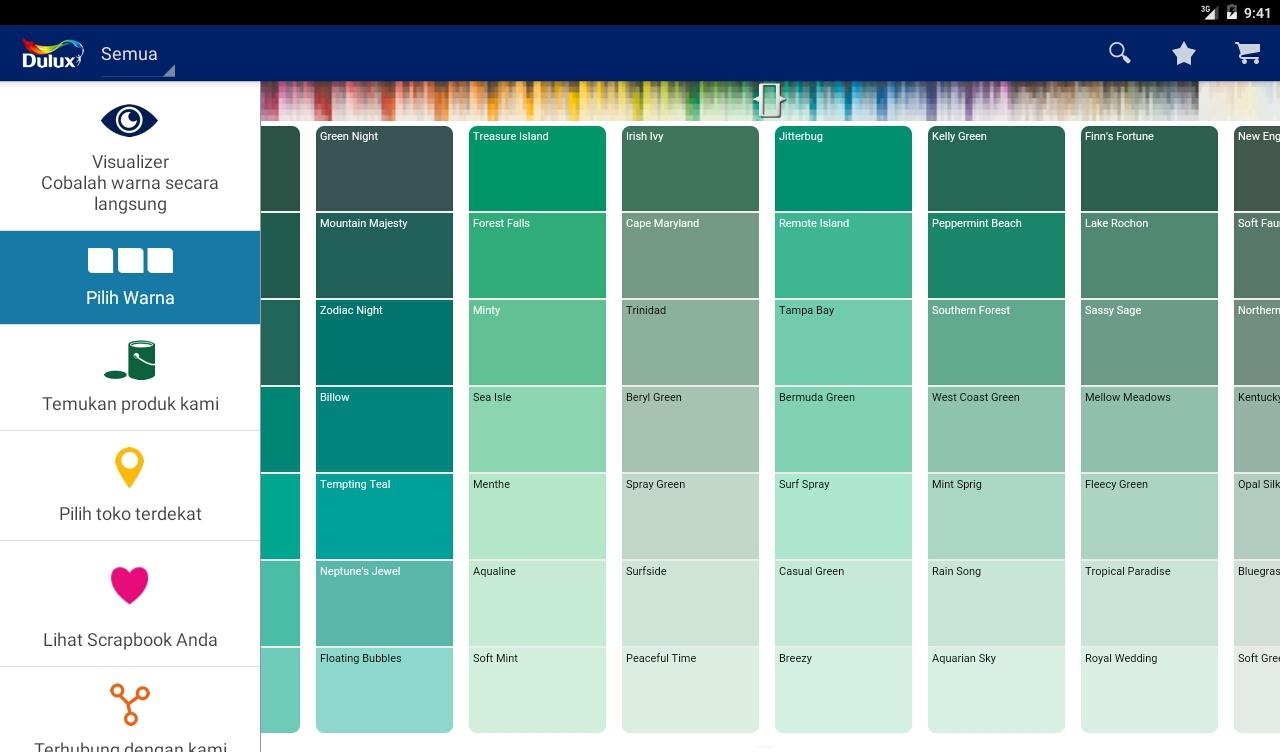Open search with the magnifier icon
Screen dimensions: 1280x752
pos(1120,53)
